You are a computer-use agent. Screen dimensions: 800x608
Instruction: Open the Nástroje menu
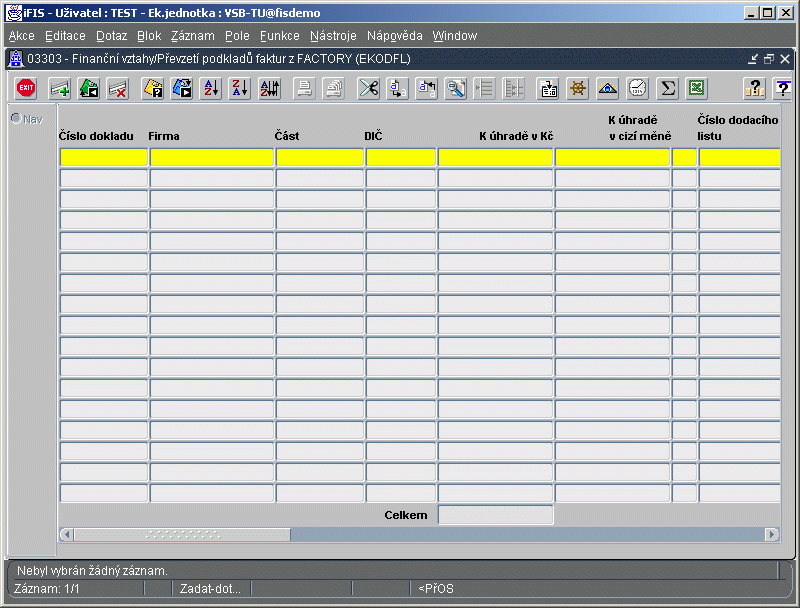333,36
